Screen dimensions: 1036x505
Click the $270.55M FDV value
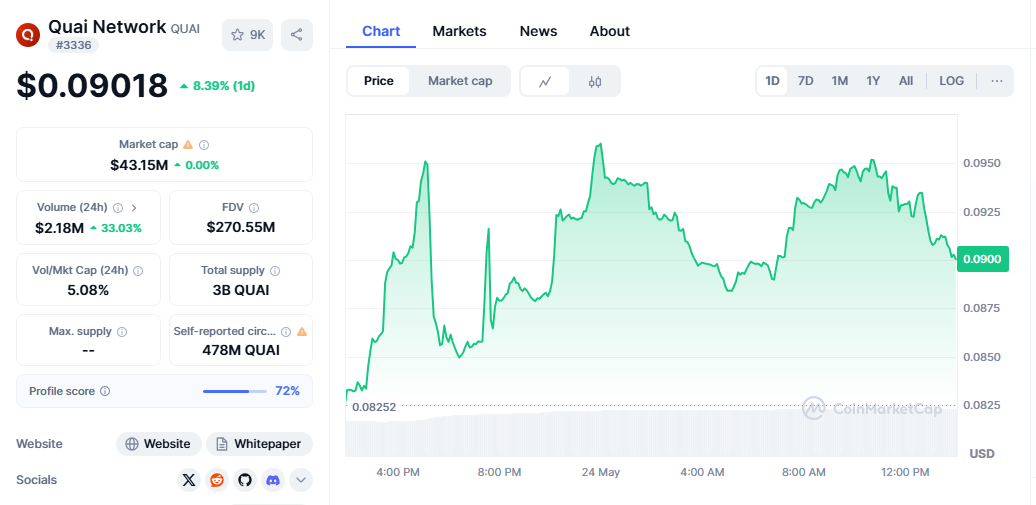[x=240, y=228]
